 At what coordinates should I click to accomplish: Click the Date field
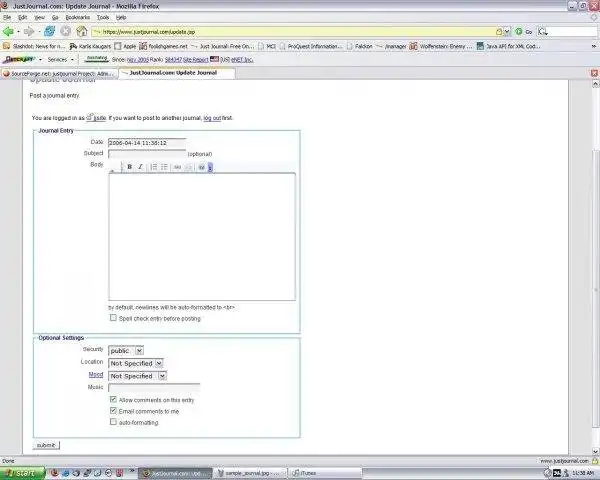coord(147,143)
